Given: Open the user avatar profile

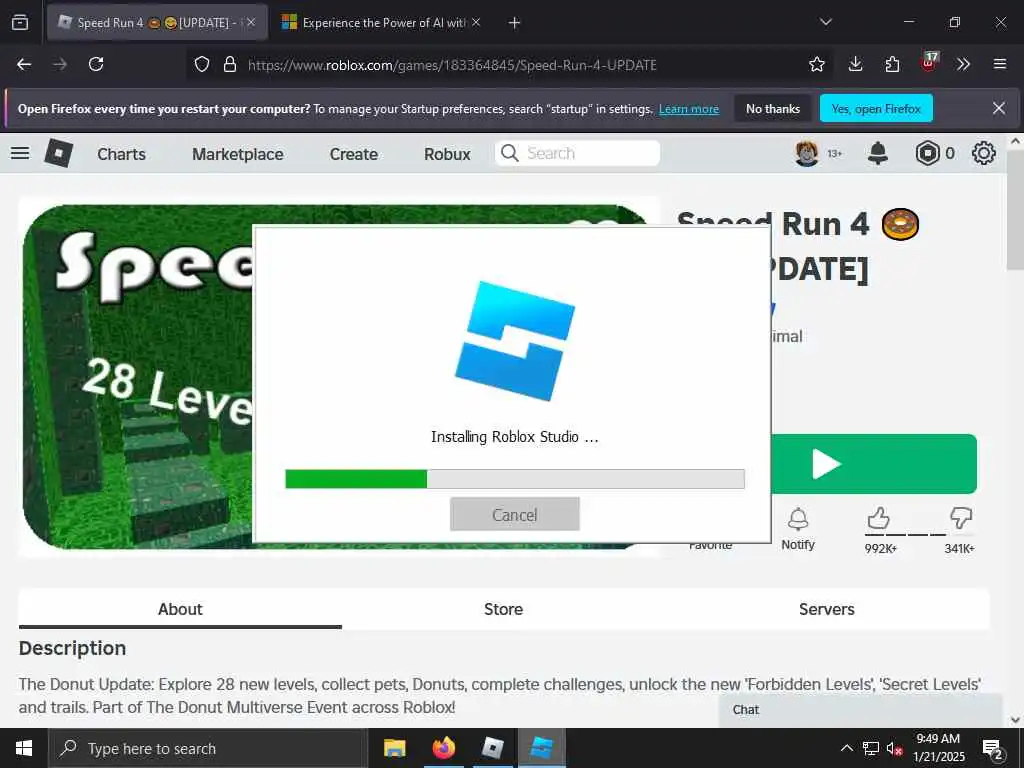Looking at the screenshot, I should coord(807,153).
